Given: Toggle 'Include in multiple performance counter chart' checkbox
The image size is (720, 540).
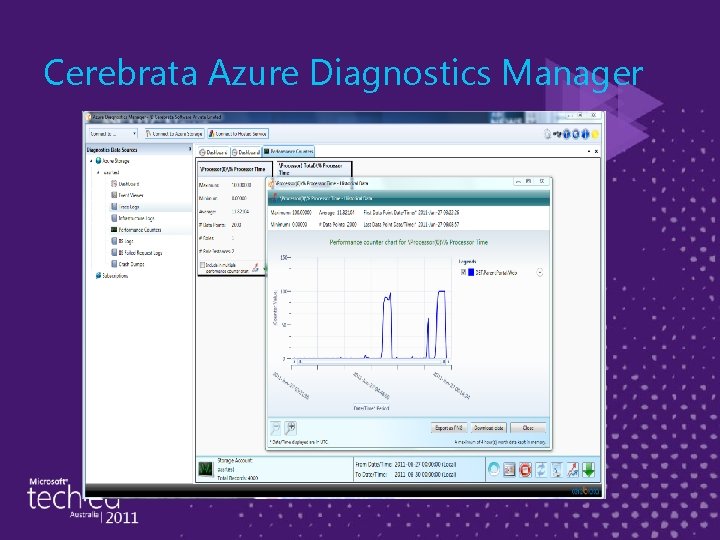Looking at the screenshot, I should point(202,265).
